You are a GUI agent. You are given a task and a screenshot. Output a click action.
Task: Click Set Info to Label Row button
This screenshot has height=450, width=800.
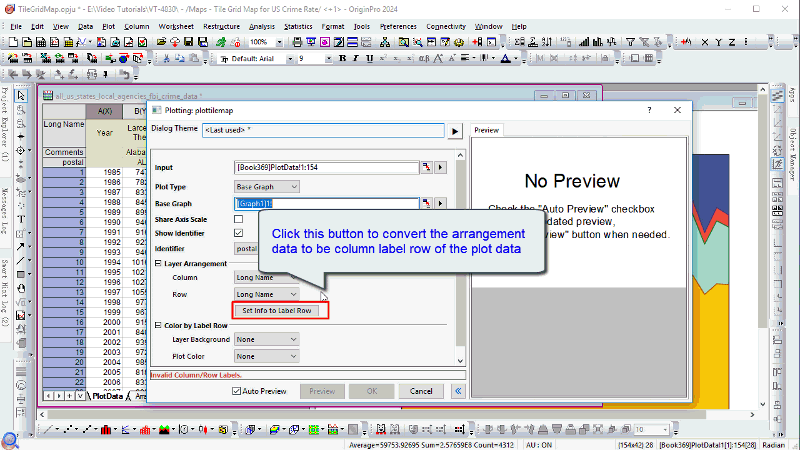pyautogui.click(x=278, y=311)
